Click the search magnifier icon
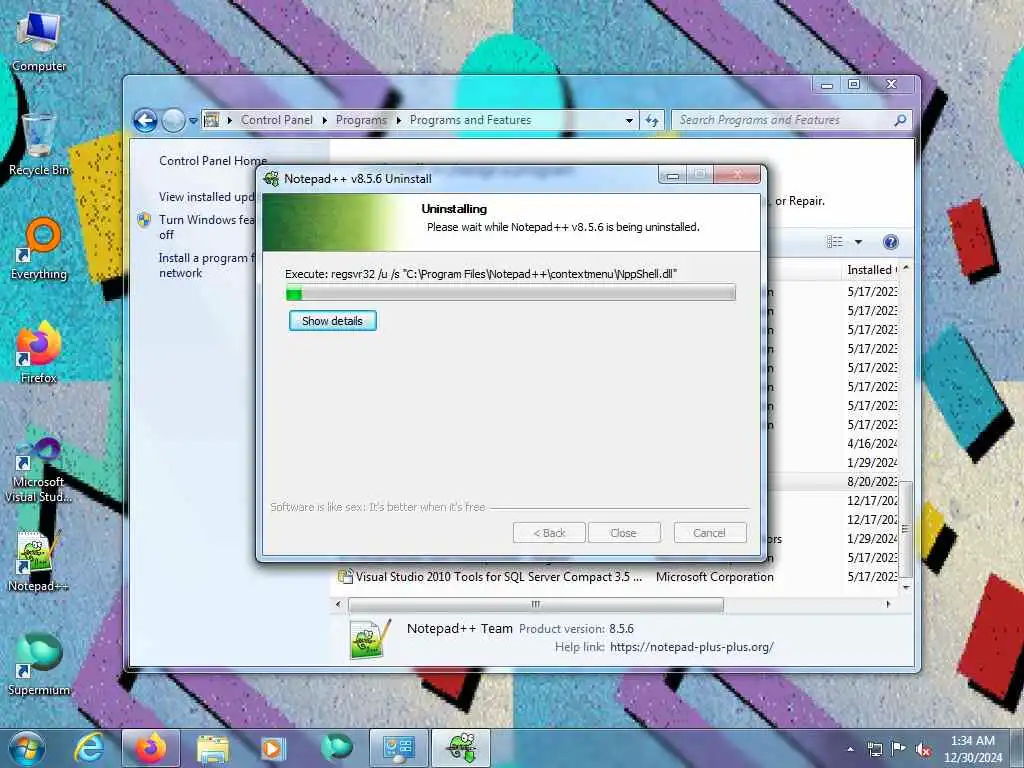The width and height of the screenshot is (1024, 768). 901,120
